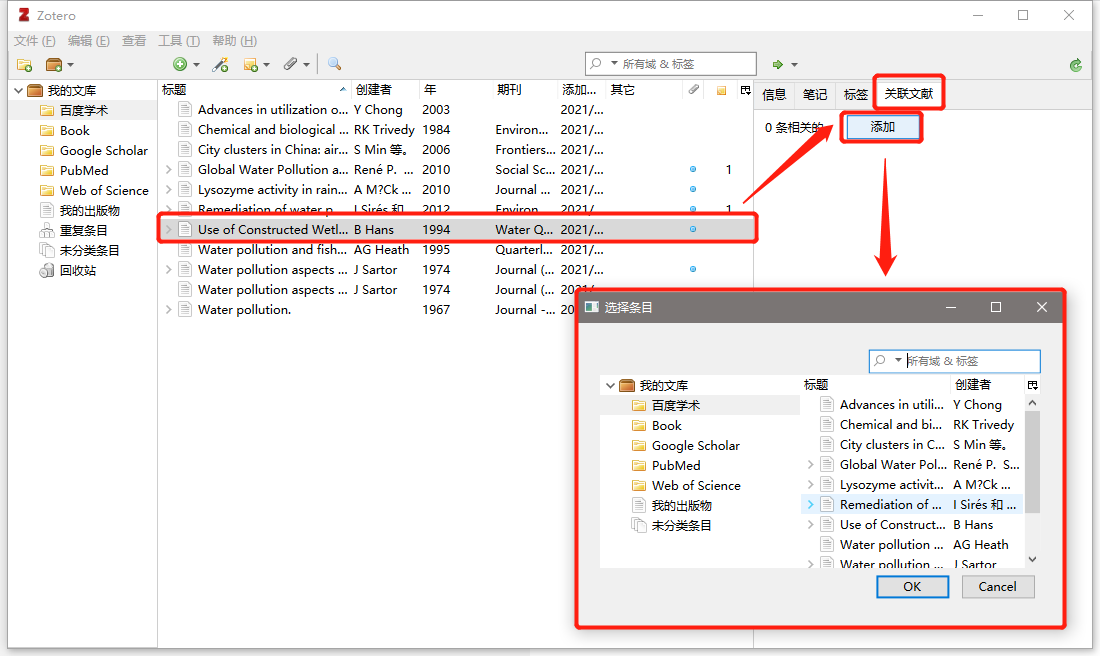The image size is (1100, 656).
Task: Open 未分类条目 in main window sidebar
Action: [x=89, y=250]
